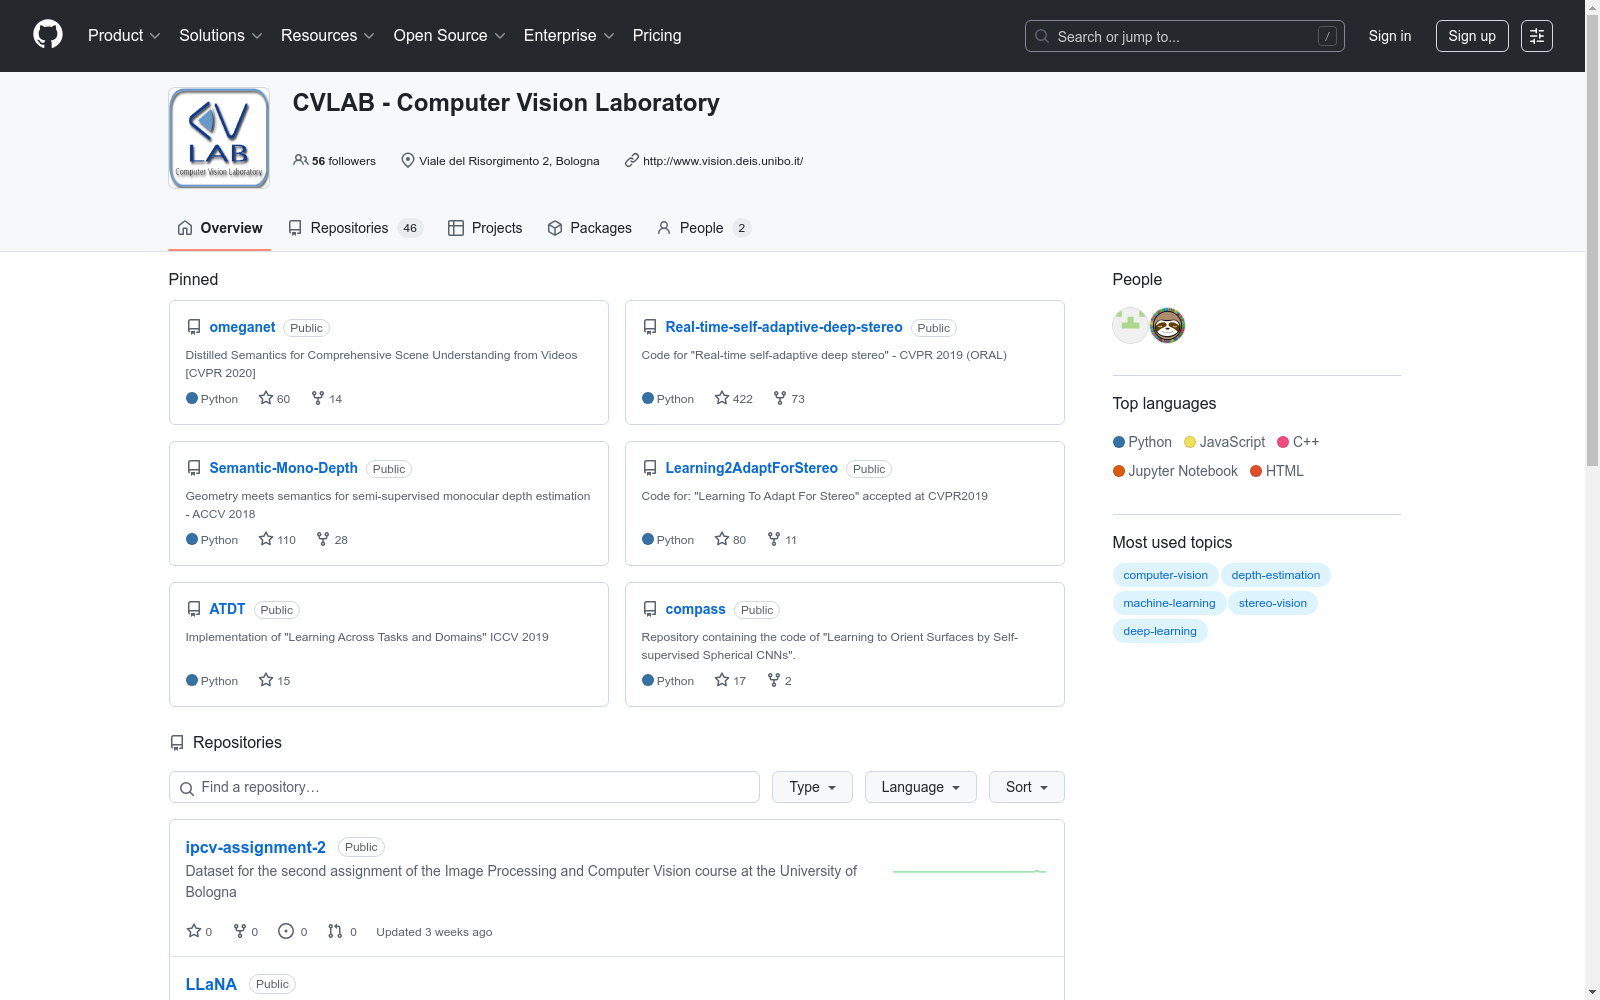1600x1000 pixels.
Task: Expand the Solutions menu
Action: [221, 36]
